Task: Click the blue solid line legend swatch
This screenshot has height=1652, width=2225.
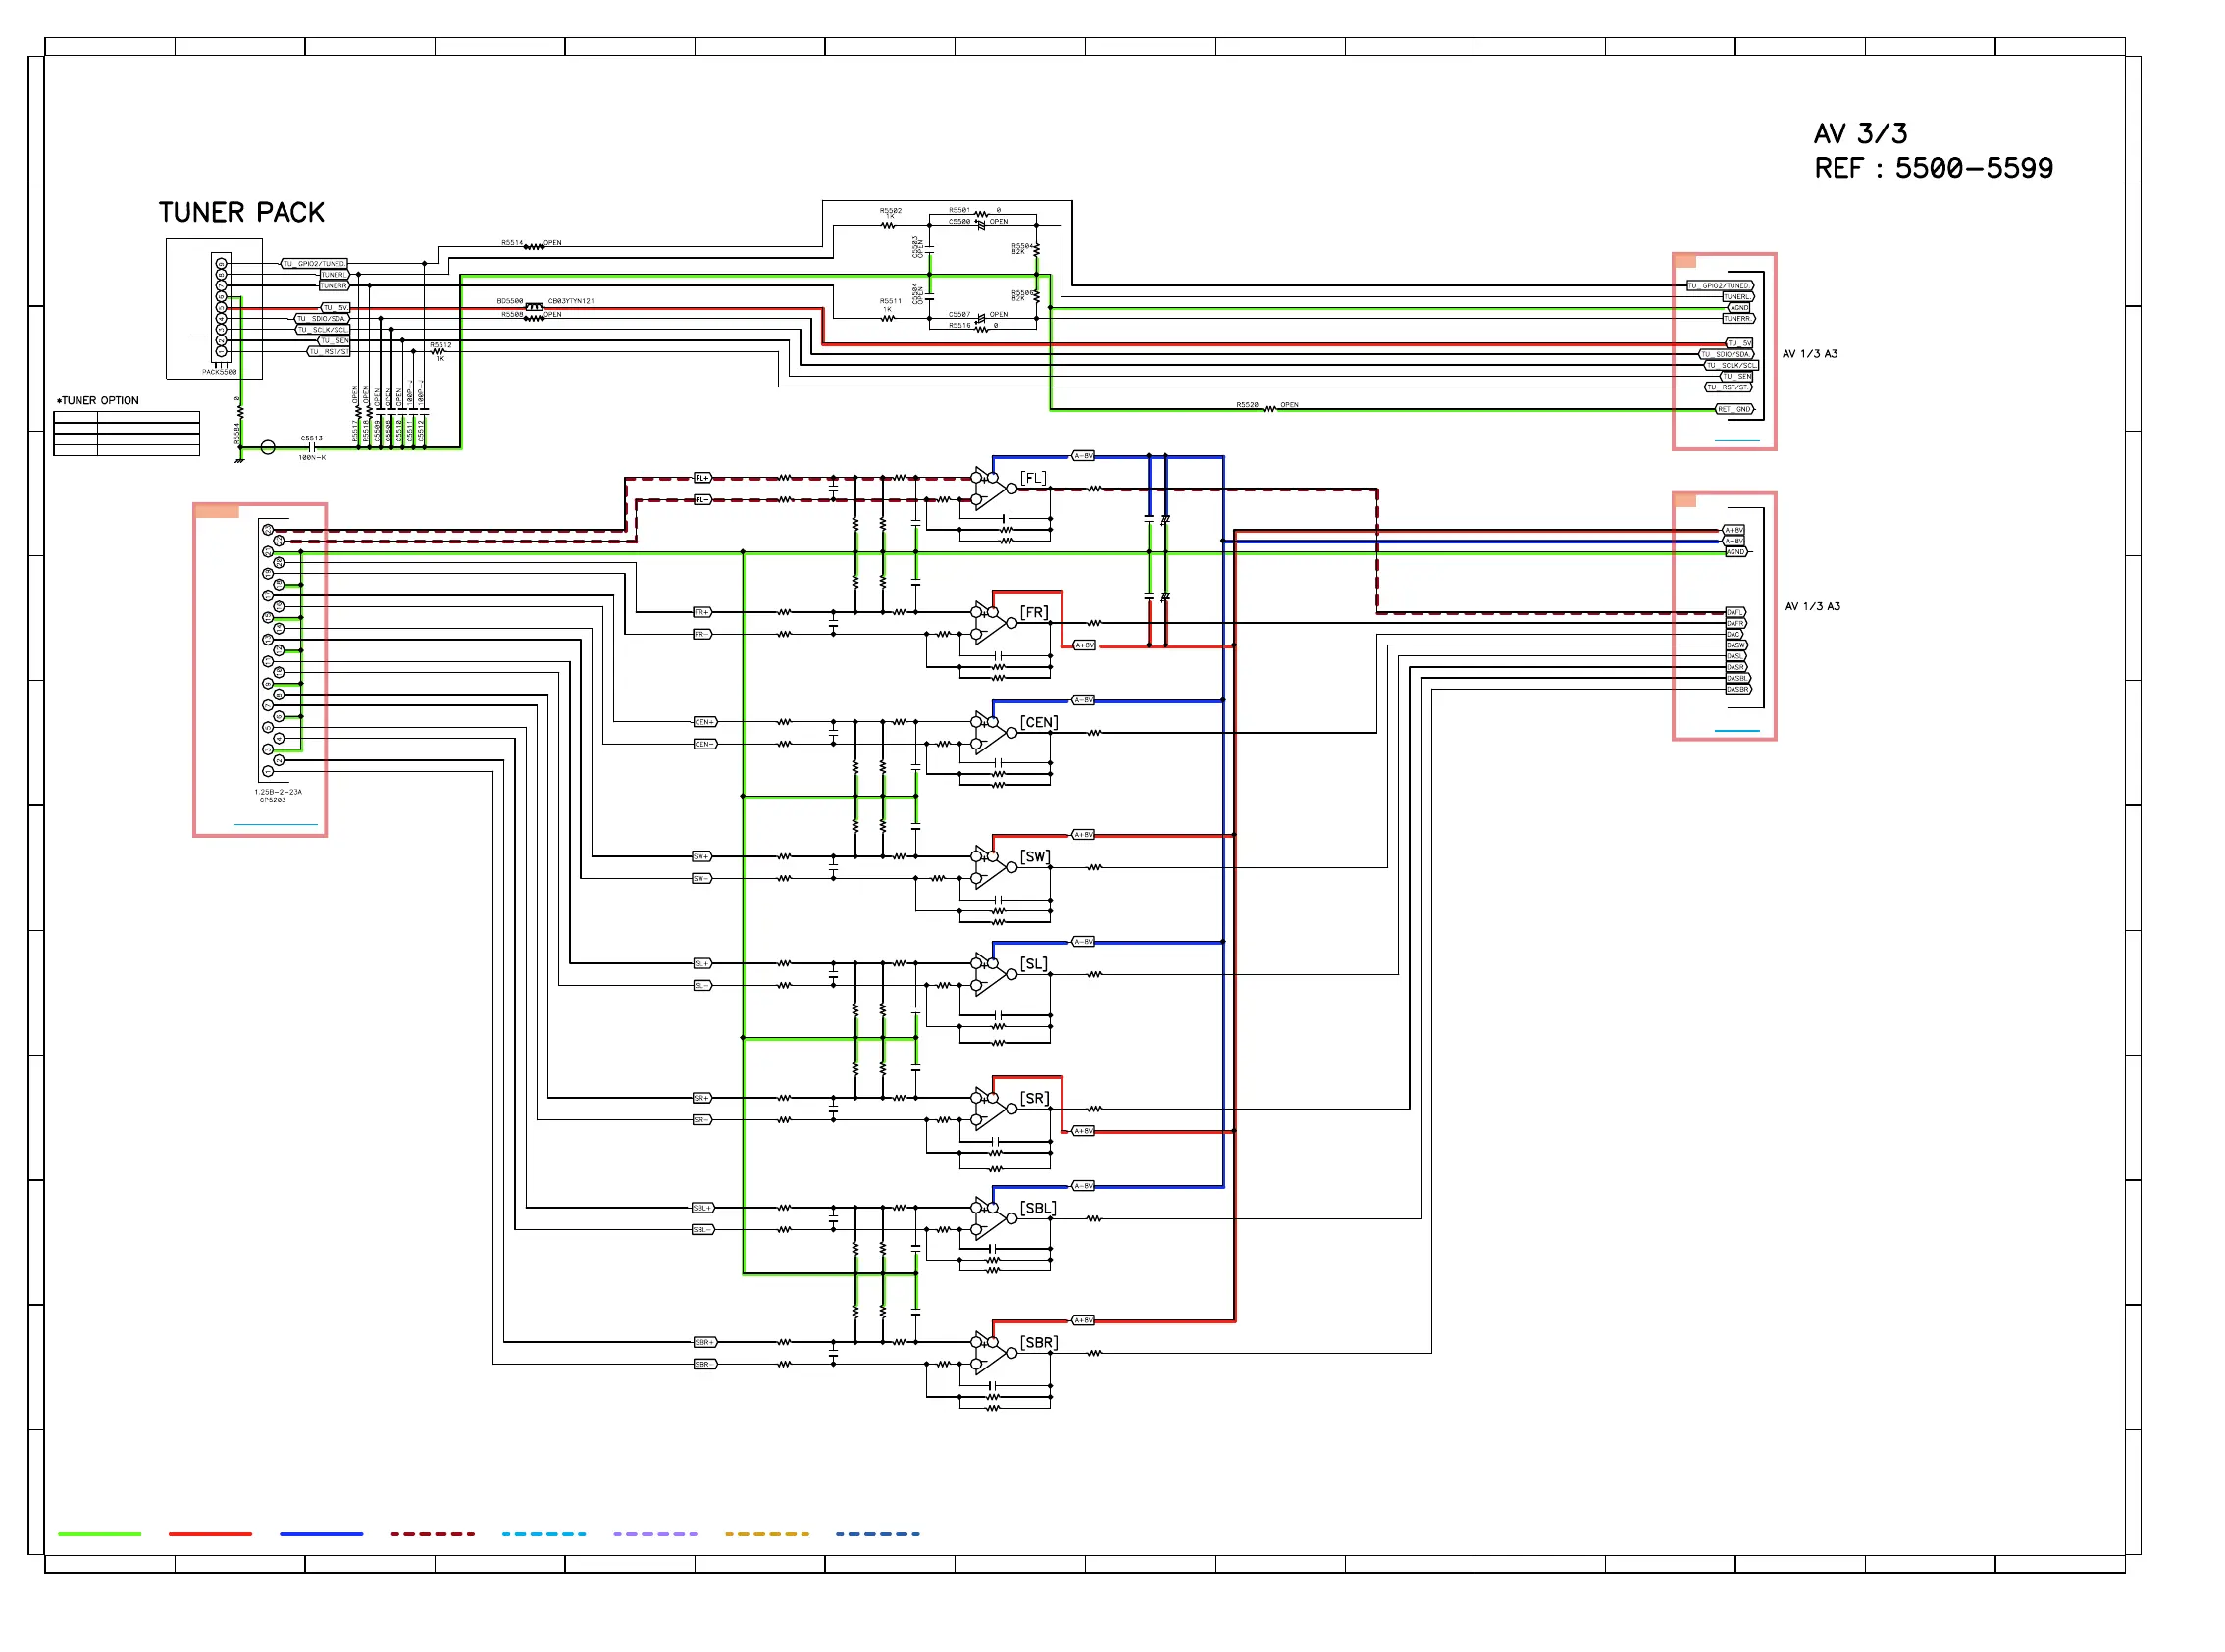Action: tap(321, 1533)
